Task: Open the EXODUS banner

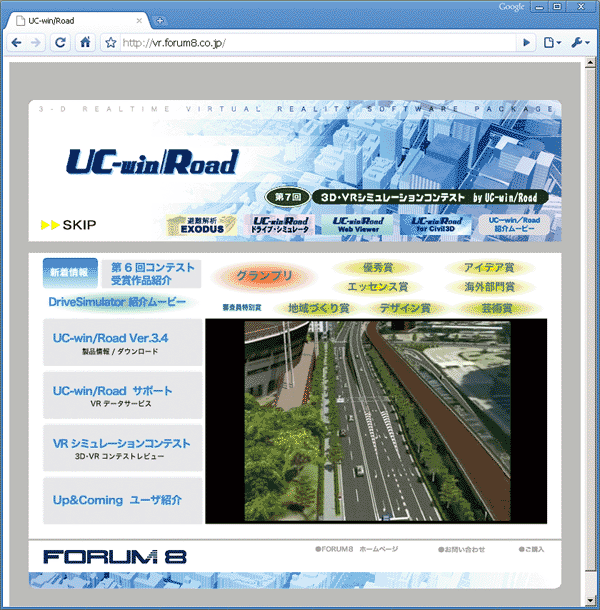Action: coord(201,225)
